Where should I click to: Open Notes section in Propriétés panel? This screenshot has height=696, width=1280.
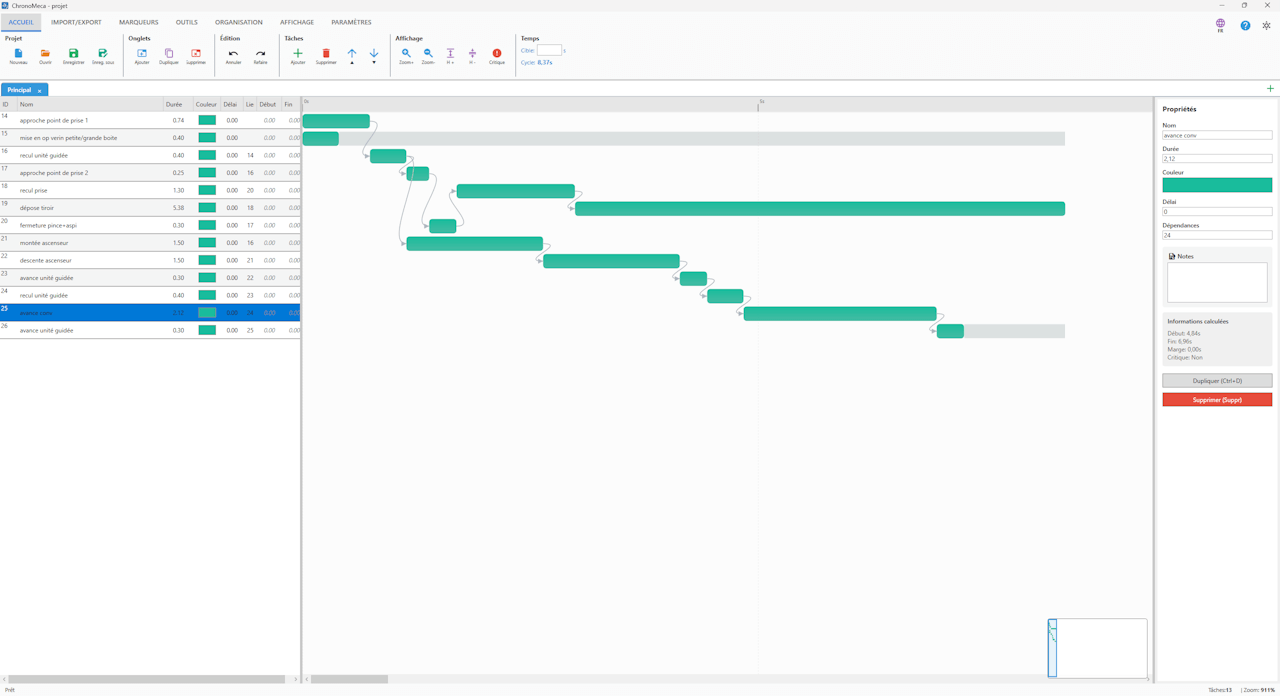click(x=1184, y=257)
